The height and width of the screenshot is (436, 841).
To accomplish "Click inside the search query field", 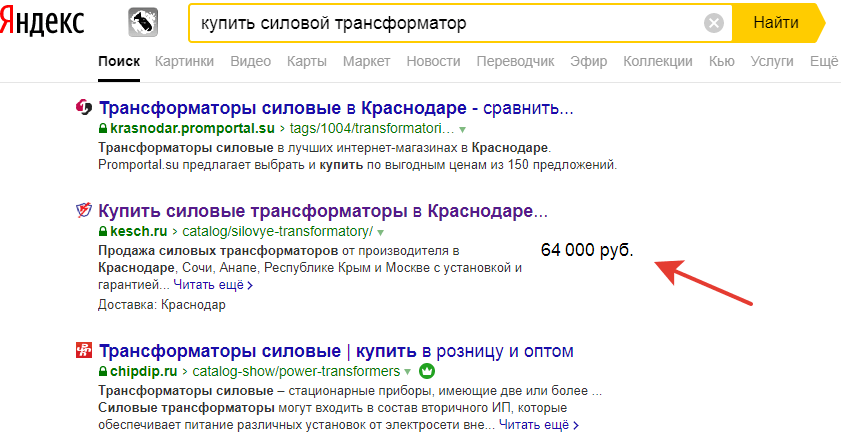I will 450,23.
